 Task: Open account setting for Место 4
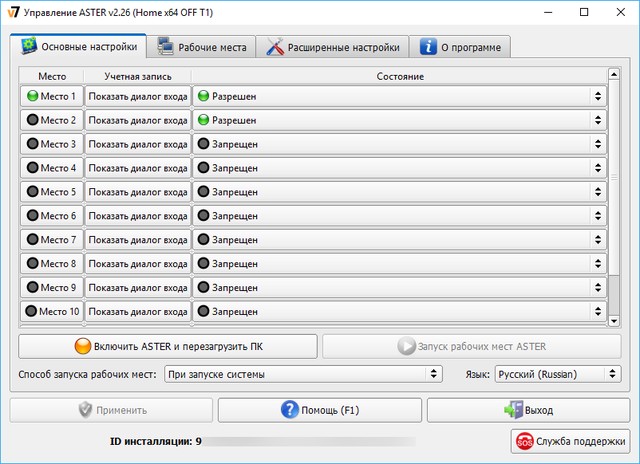pos(138,168)
